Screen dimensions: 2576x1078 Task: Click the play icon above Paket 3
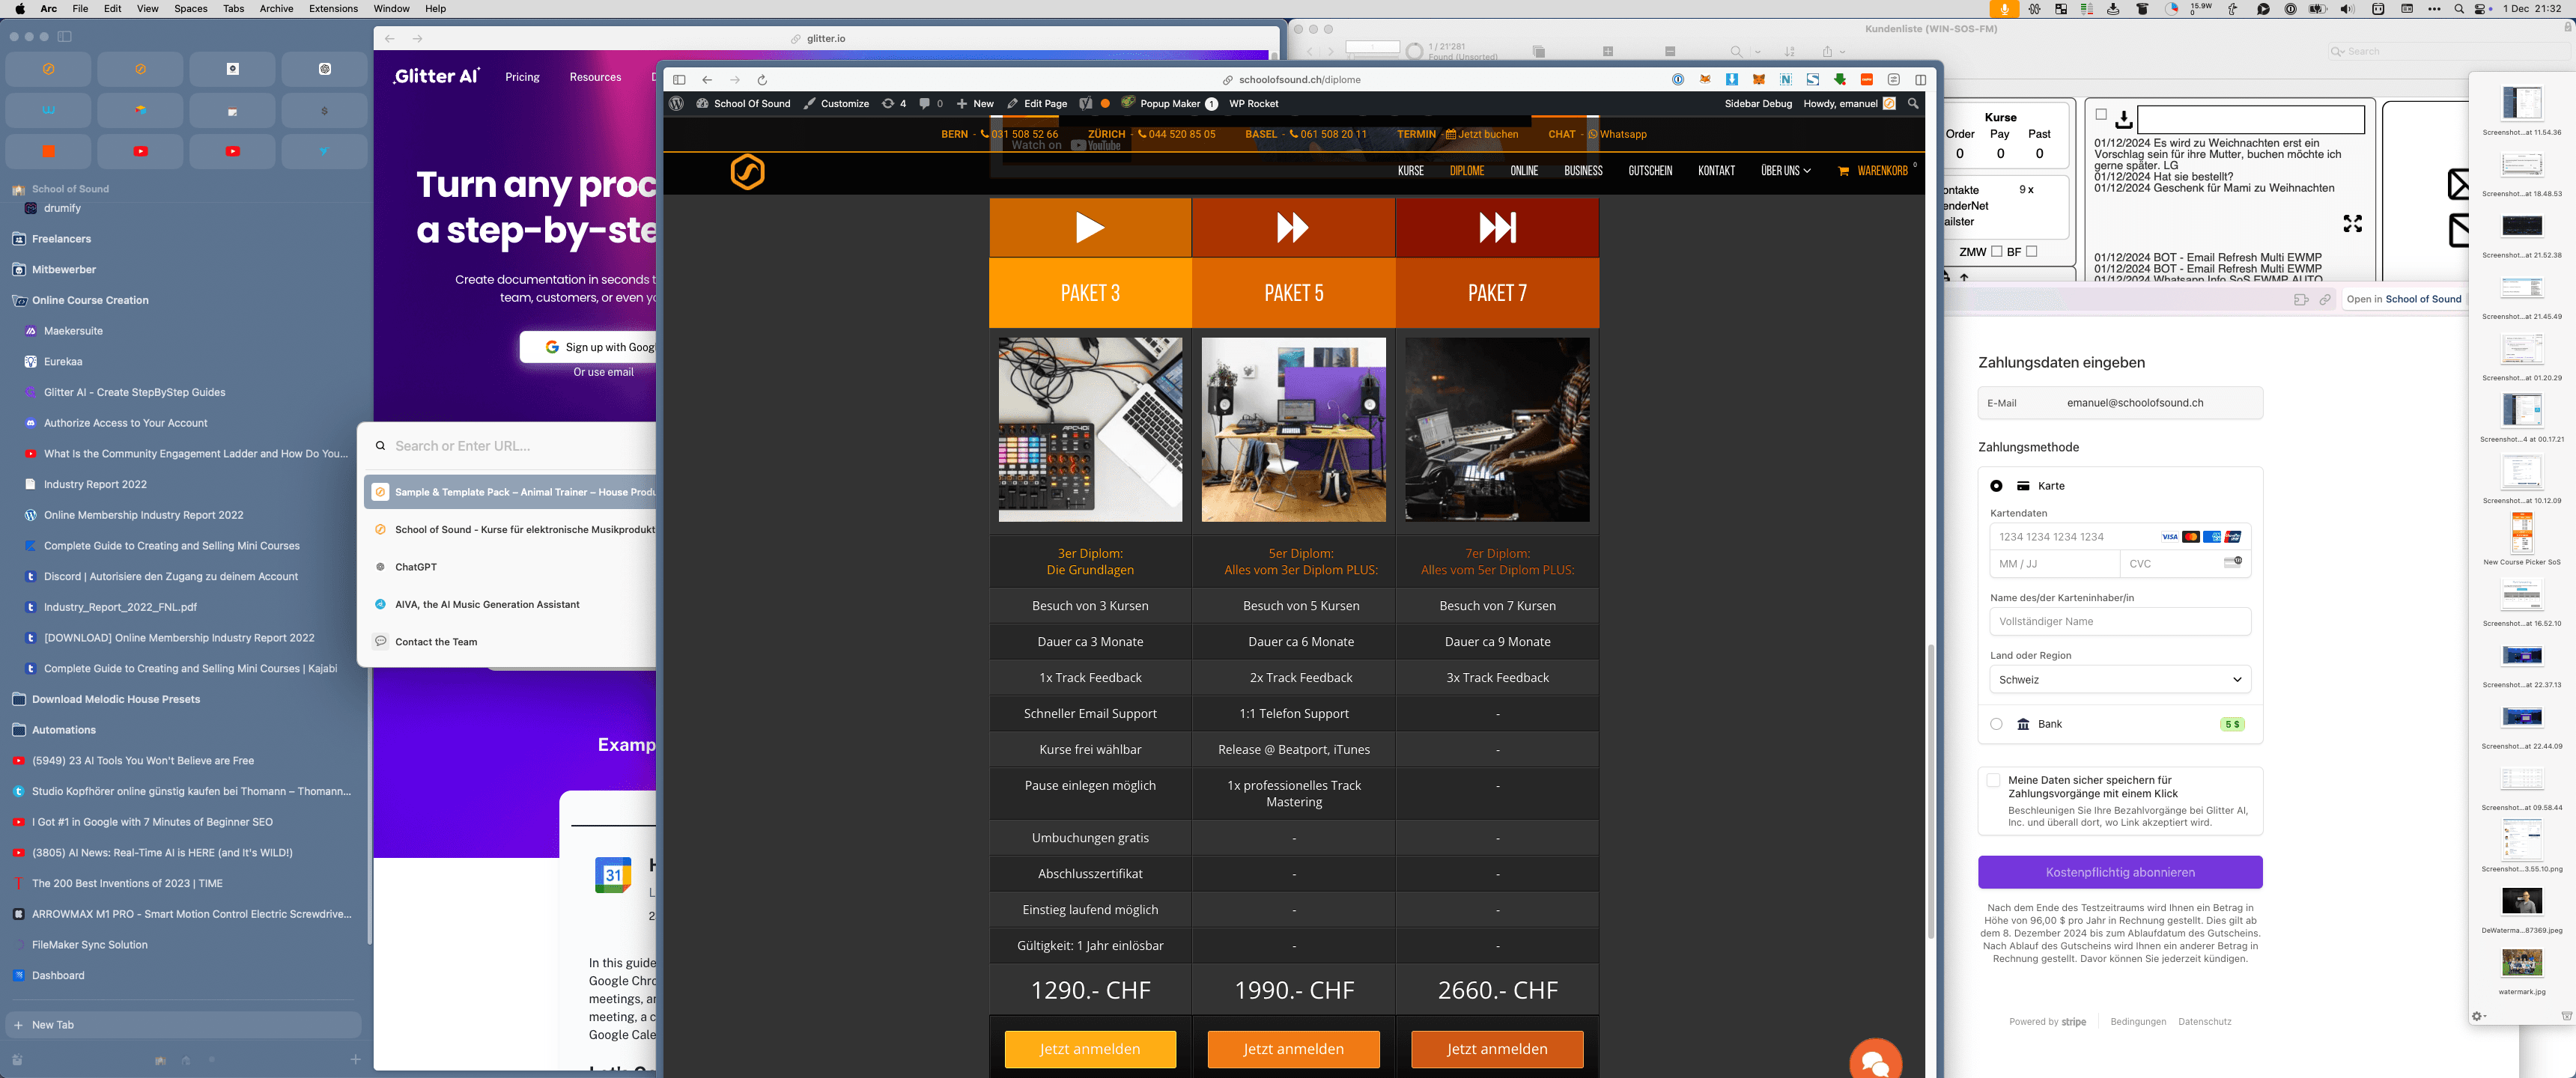[1090, 228]
